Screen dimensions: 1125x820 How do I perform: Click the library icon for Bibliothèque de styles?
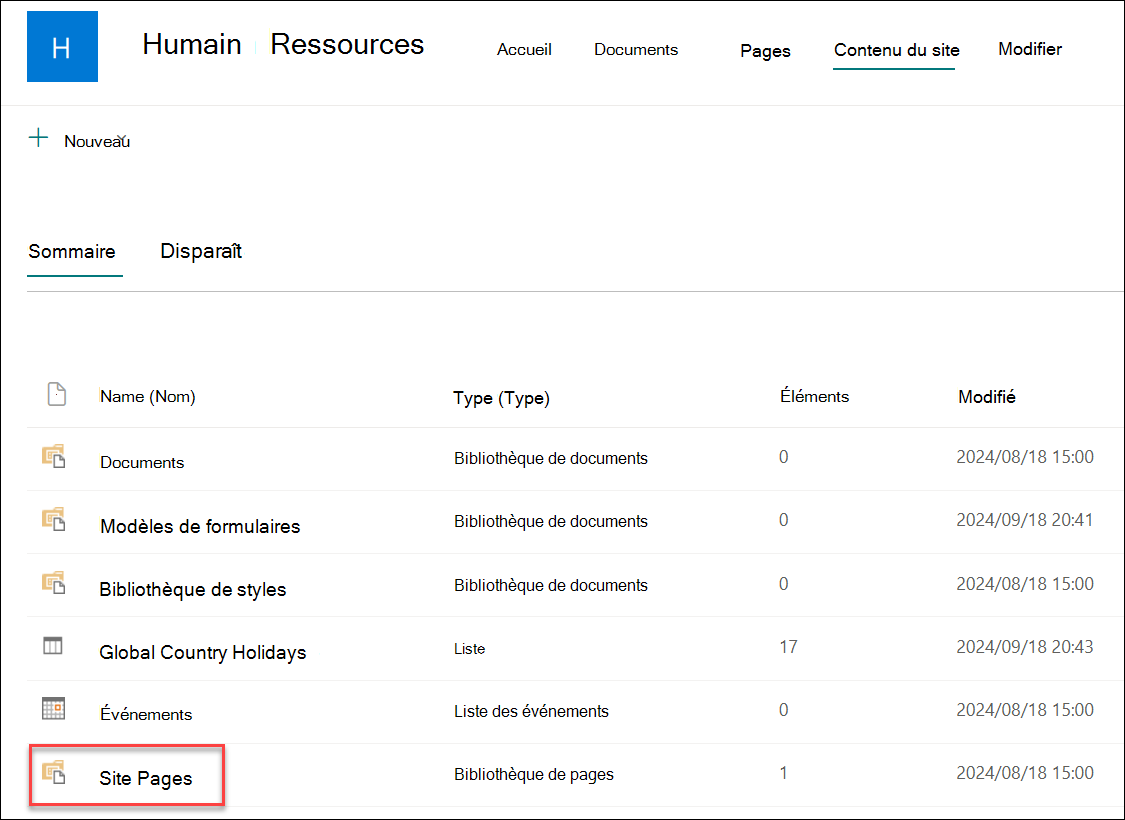click(54, 583)
